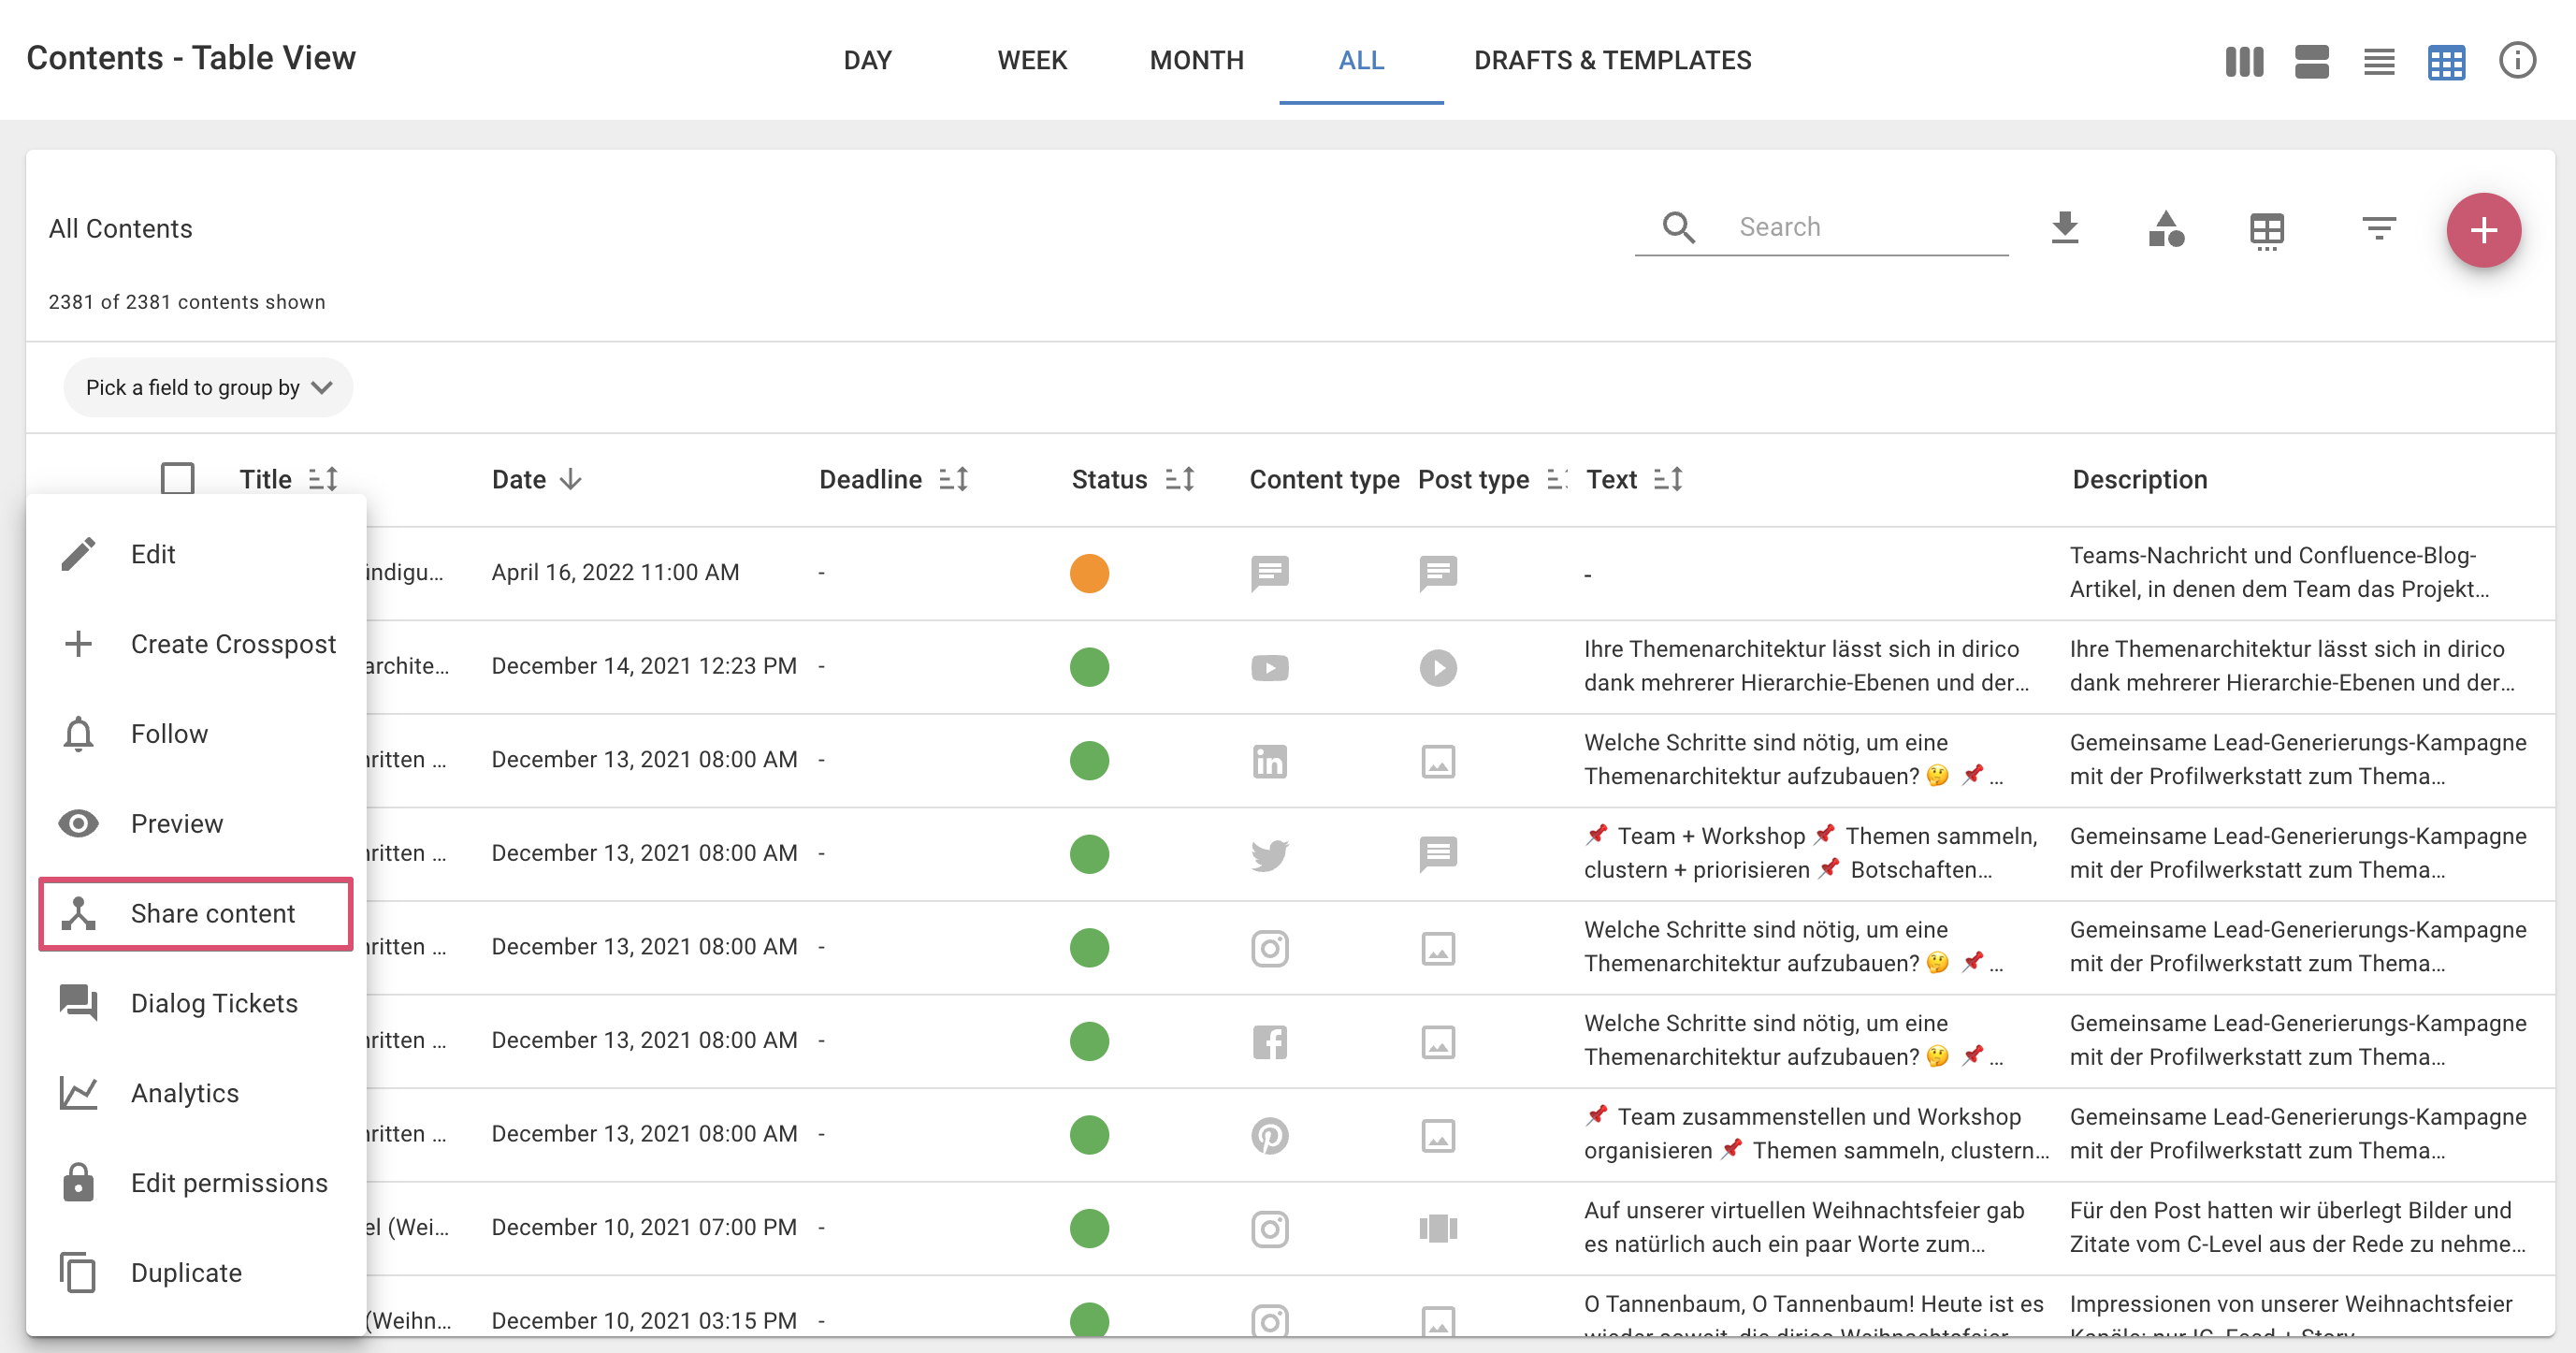Open the filter list icon
This screenshot has height=1353, width=2576.
[2379, 228]
